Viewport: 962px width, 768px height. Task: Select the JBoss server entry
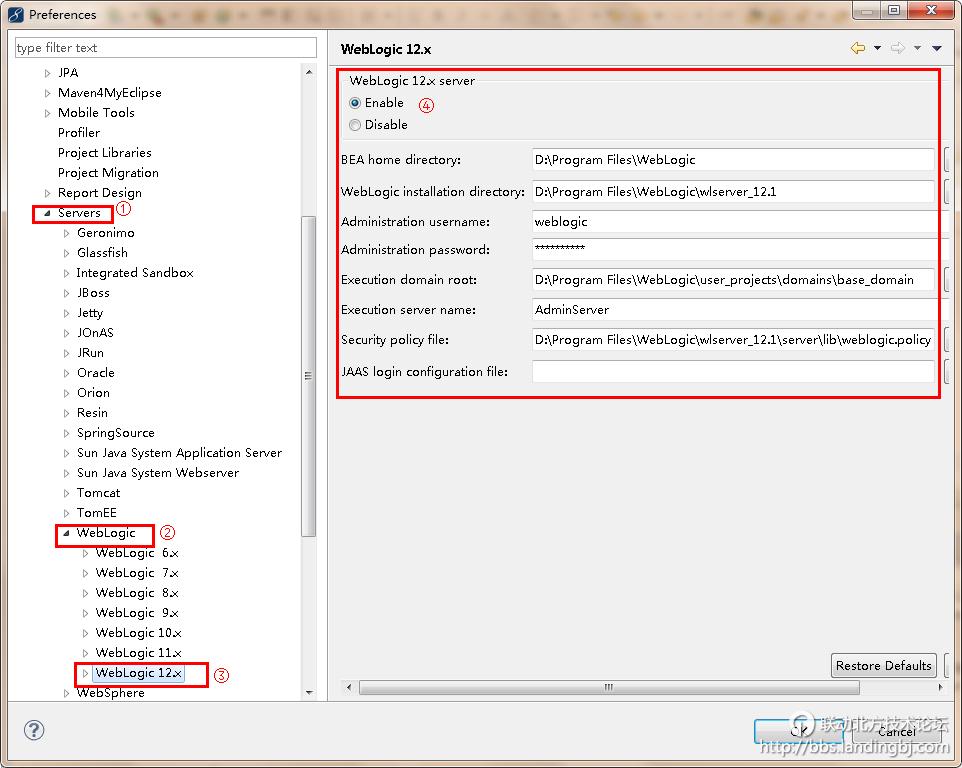click(x=93, y=293)
